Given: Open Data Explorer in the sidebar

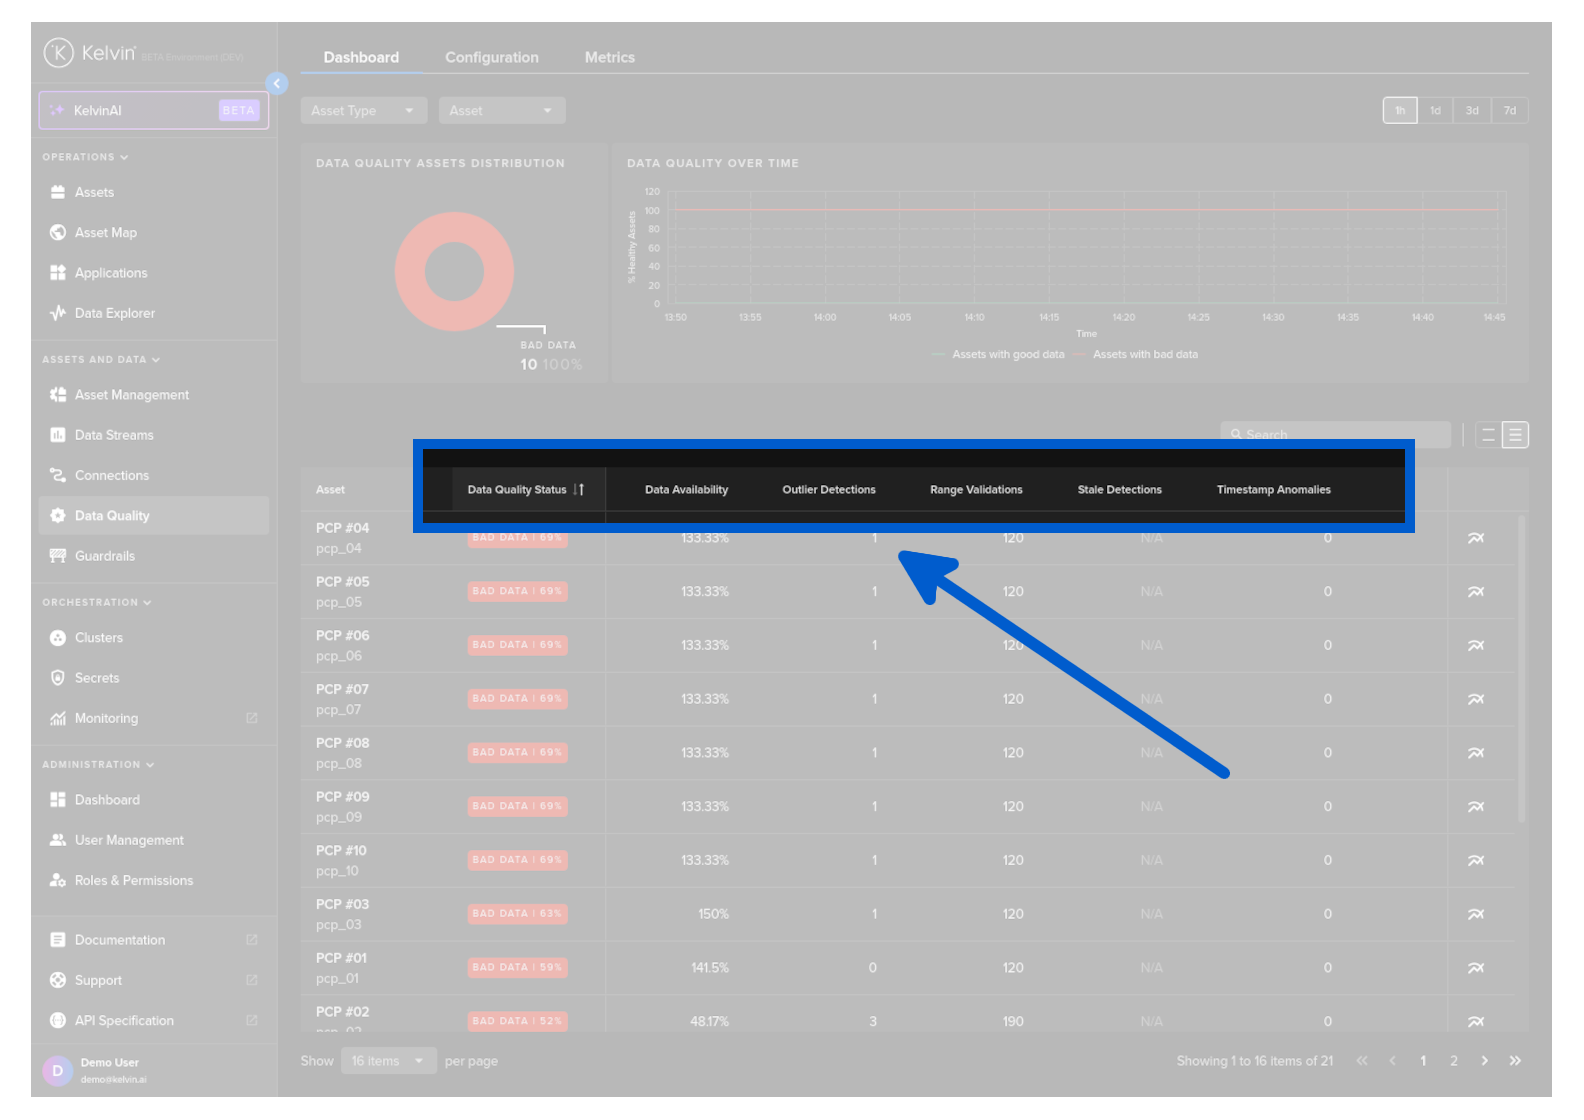Looking at the screenshot, I should pos(114,313).
